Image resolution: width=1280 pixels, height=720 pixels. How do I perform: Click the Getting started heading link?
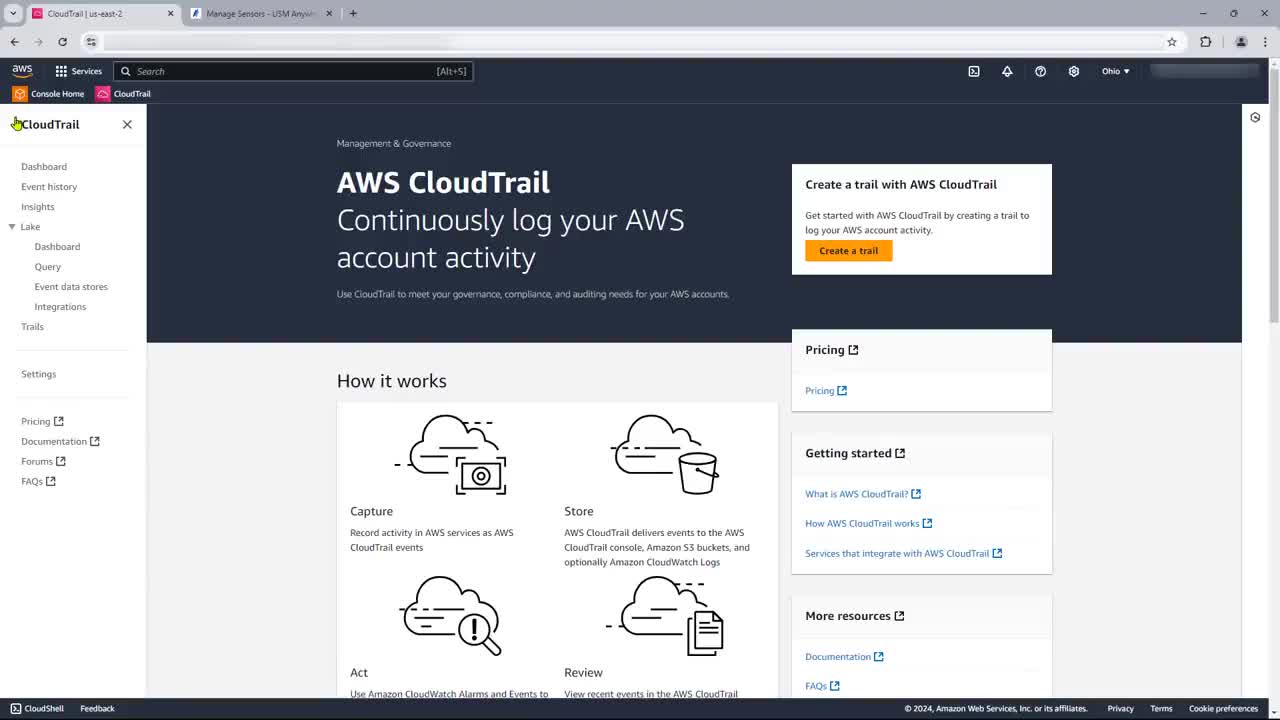(855, 453)
